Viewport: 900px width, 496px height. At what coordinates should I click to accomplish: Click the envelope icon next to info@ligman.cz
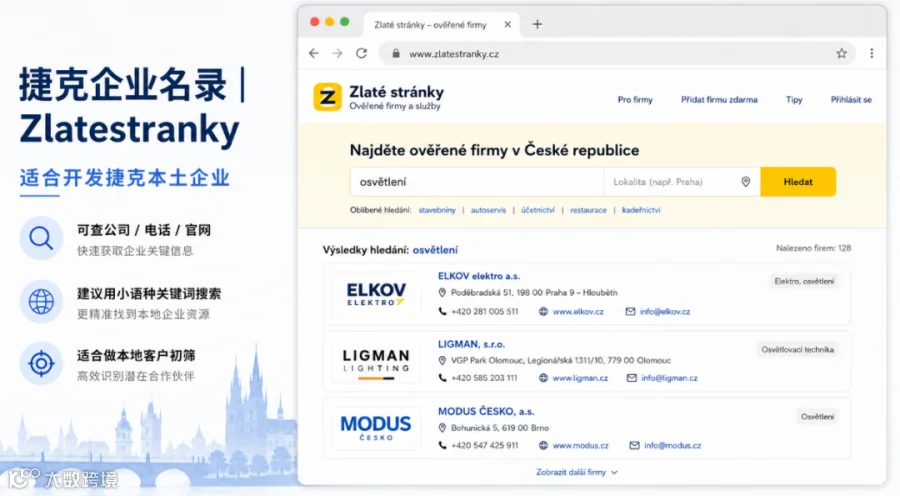[x=631, y=378]
